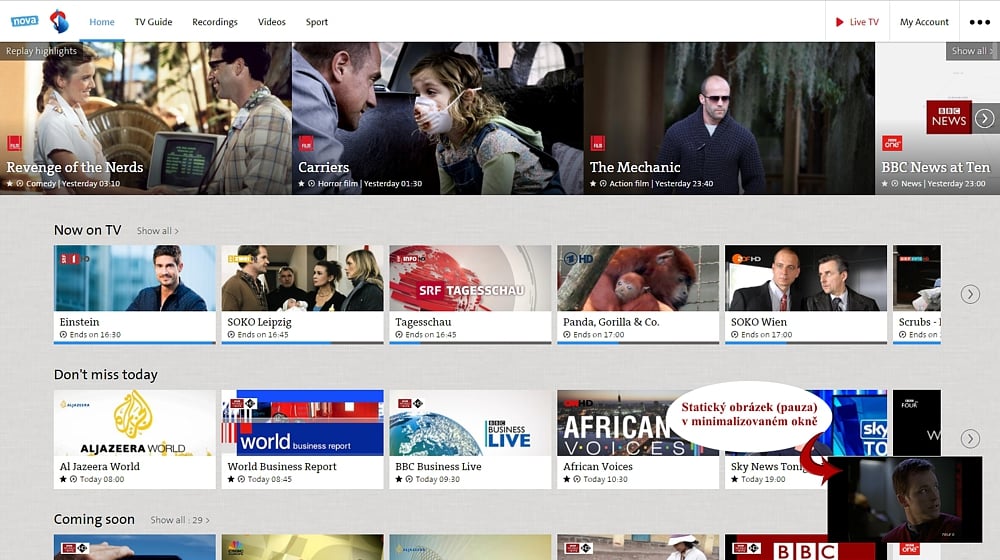Click the replay clock icon for SOKO Leipzig
The image size is (1000, 560).
pos(231,334)
